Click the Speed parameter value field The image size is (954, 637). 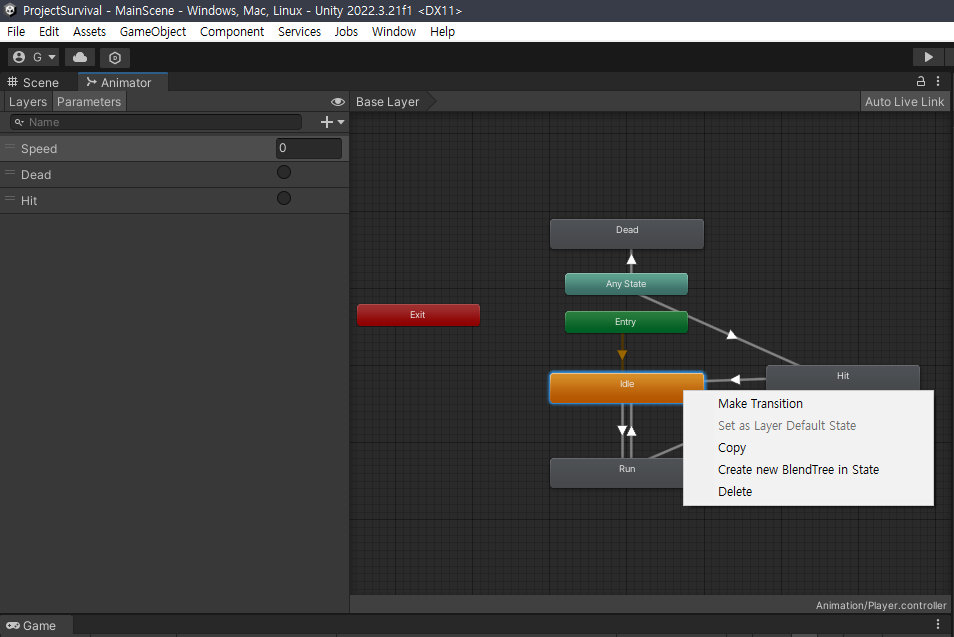pos(309,148)
